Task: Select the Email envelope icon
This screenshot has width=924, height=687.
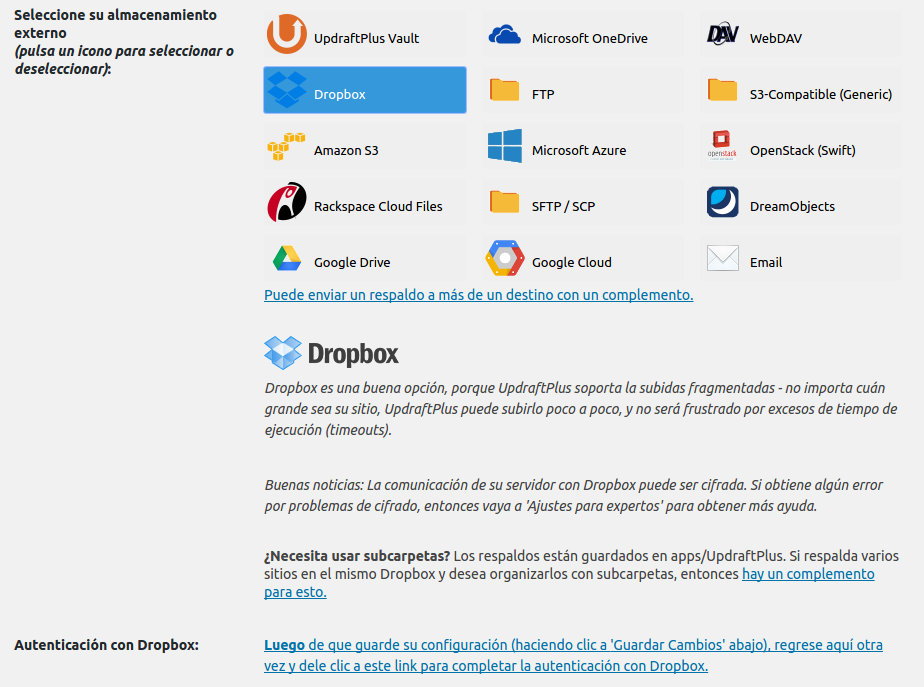Action: (722, 258)
